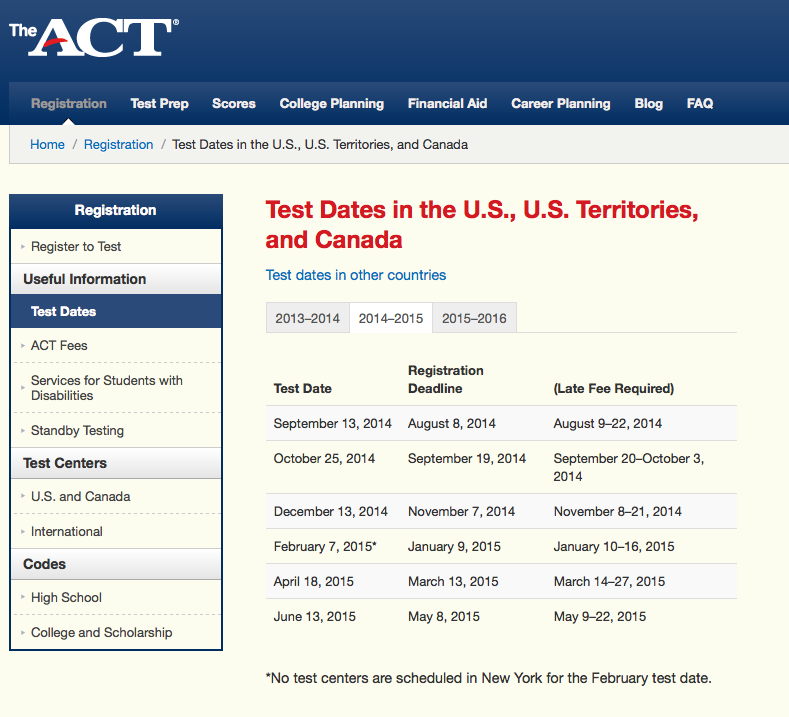
Task: Click Registration breadcrumb link
Action: [118, 144]
